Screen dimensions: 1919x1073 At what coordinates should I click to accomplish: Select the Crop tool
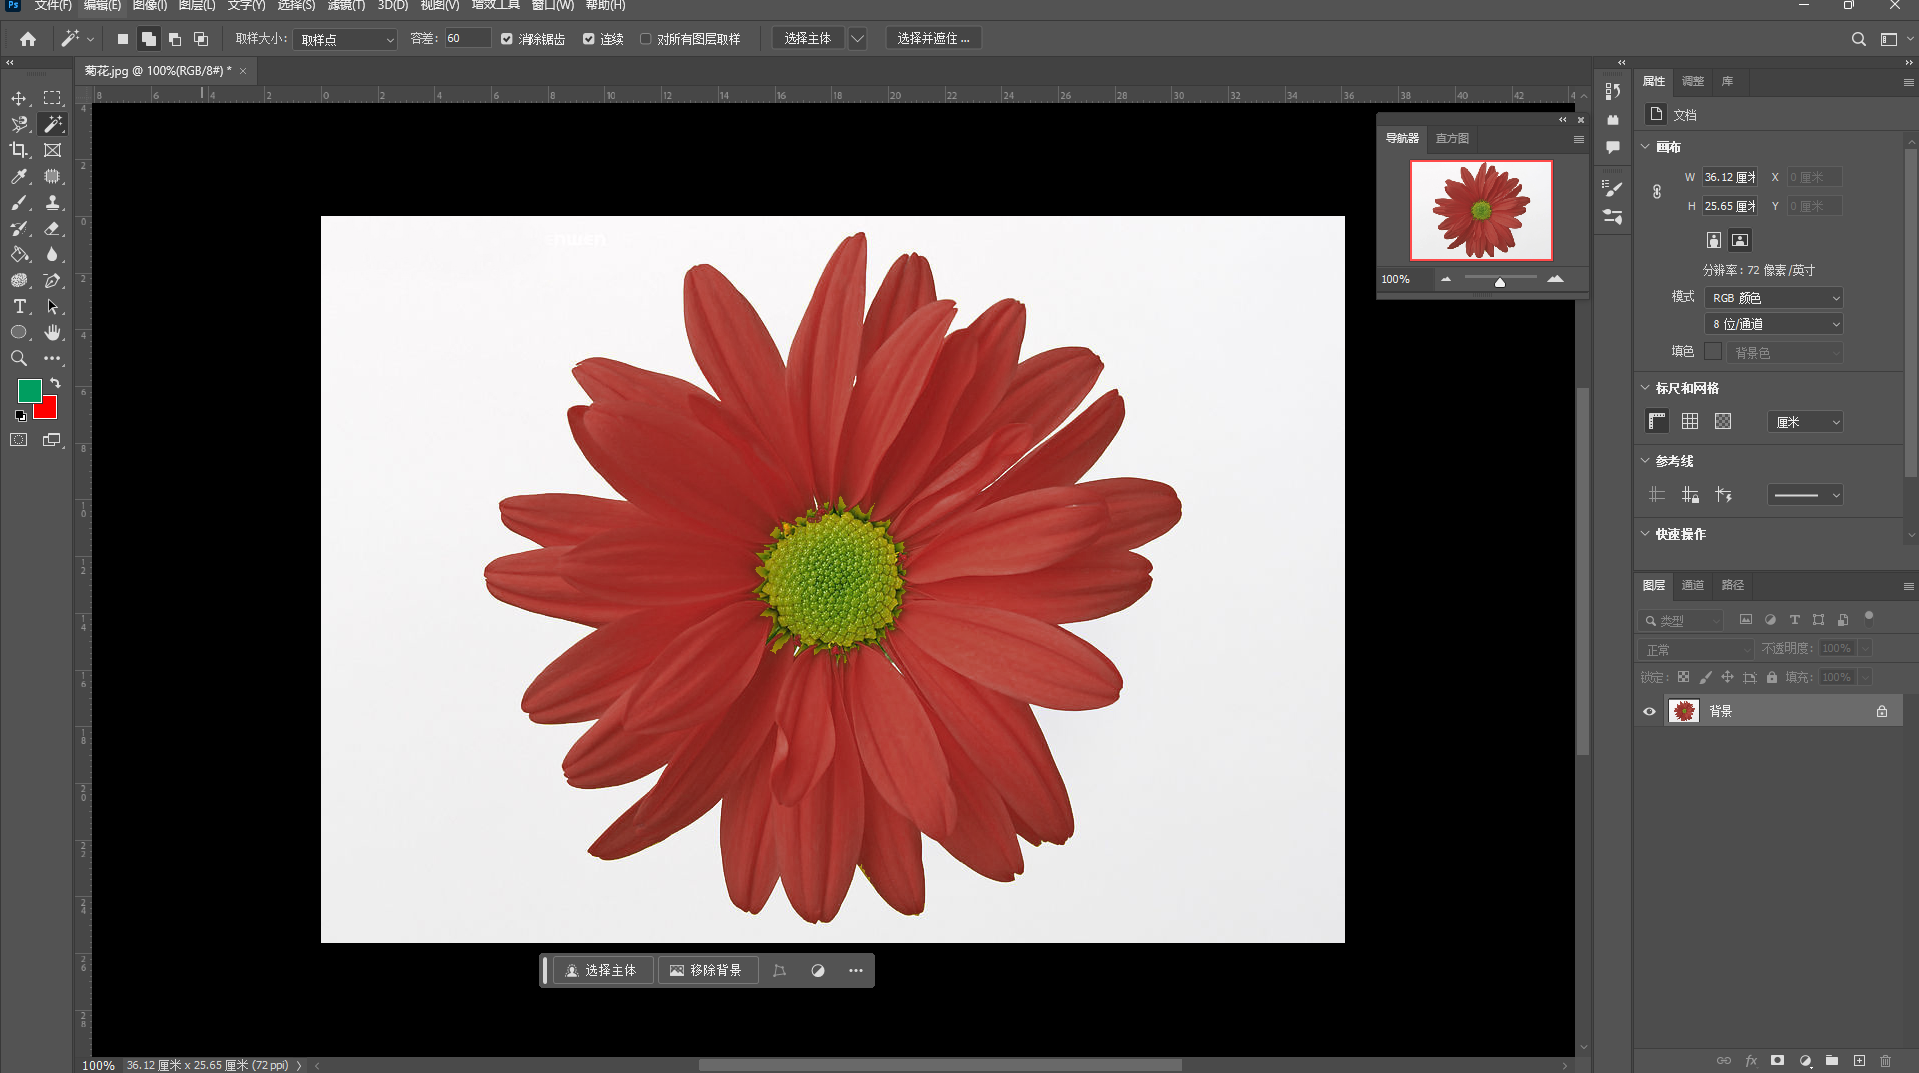[19, 150]
